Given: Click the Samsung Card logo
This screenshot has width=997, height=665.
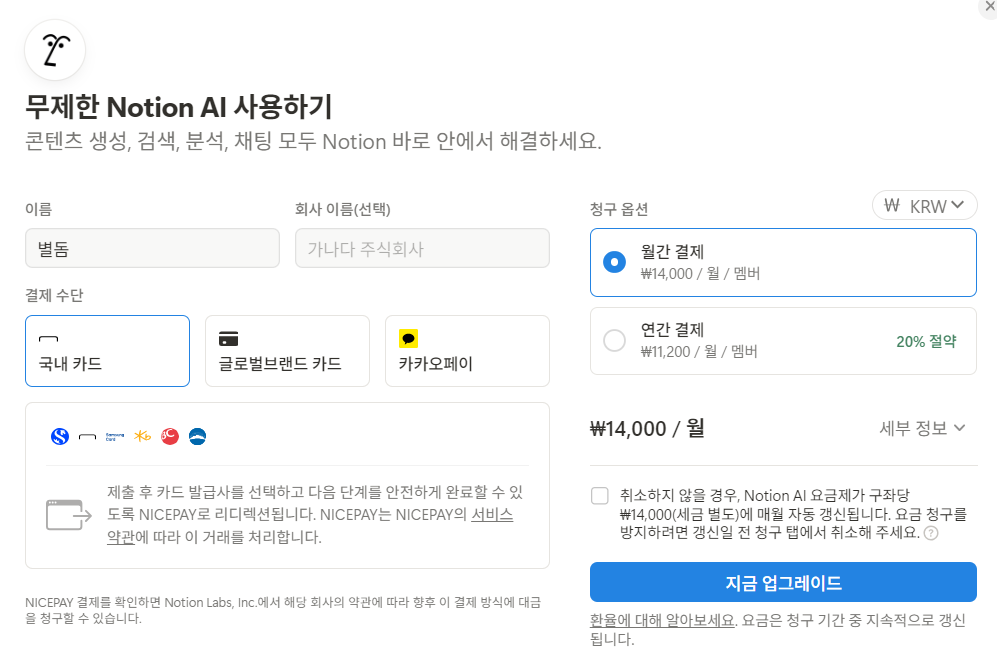Looking at the screenshot, I should (115, 436).
